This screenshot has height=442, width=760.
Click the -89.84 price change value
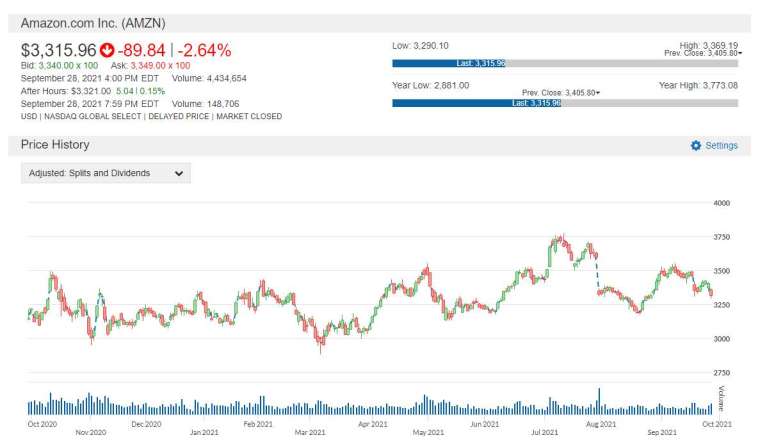[x=142, y=50]
